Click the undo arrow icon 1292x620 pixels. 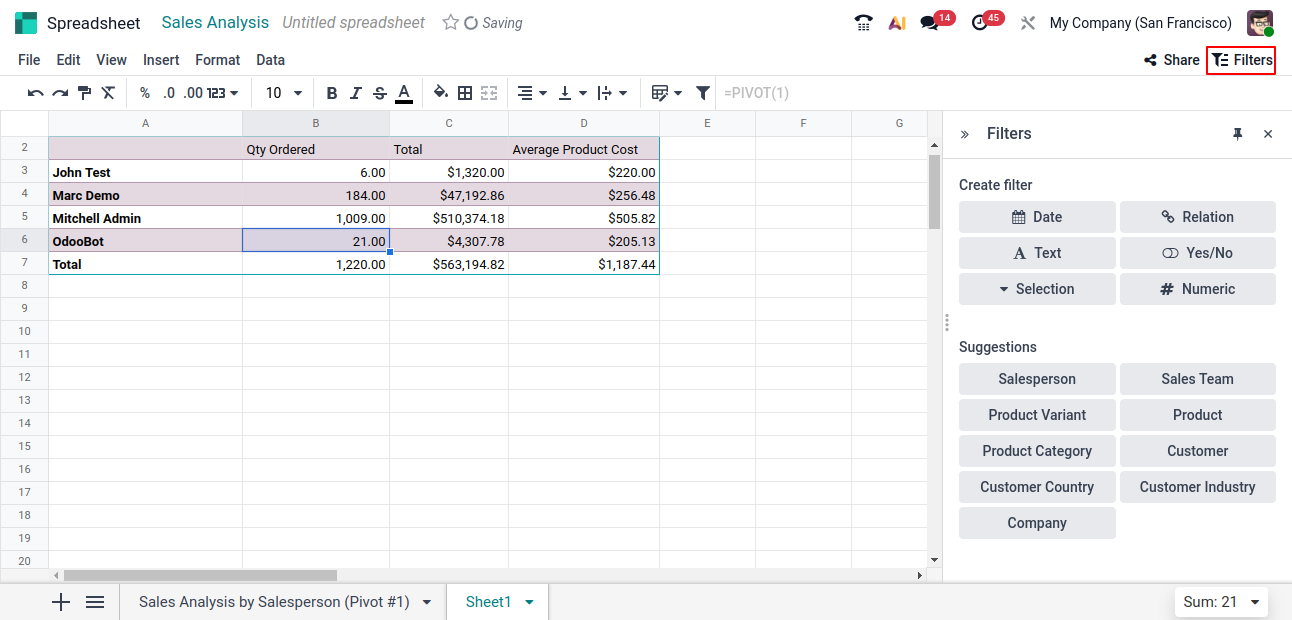(x=35, y=93)
